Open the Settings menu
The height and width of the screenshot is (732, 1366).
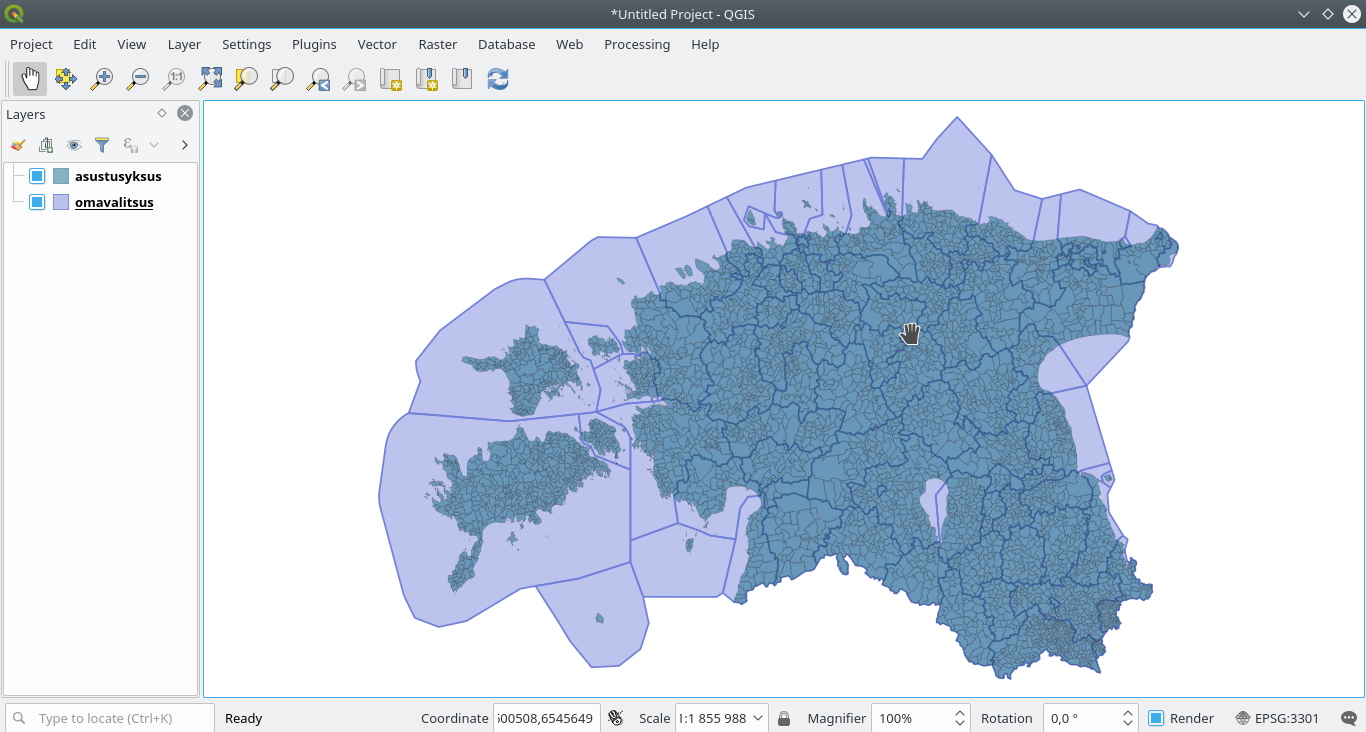pos(247,44)
